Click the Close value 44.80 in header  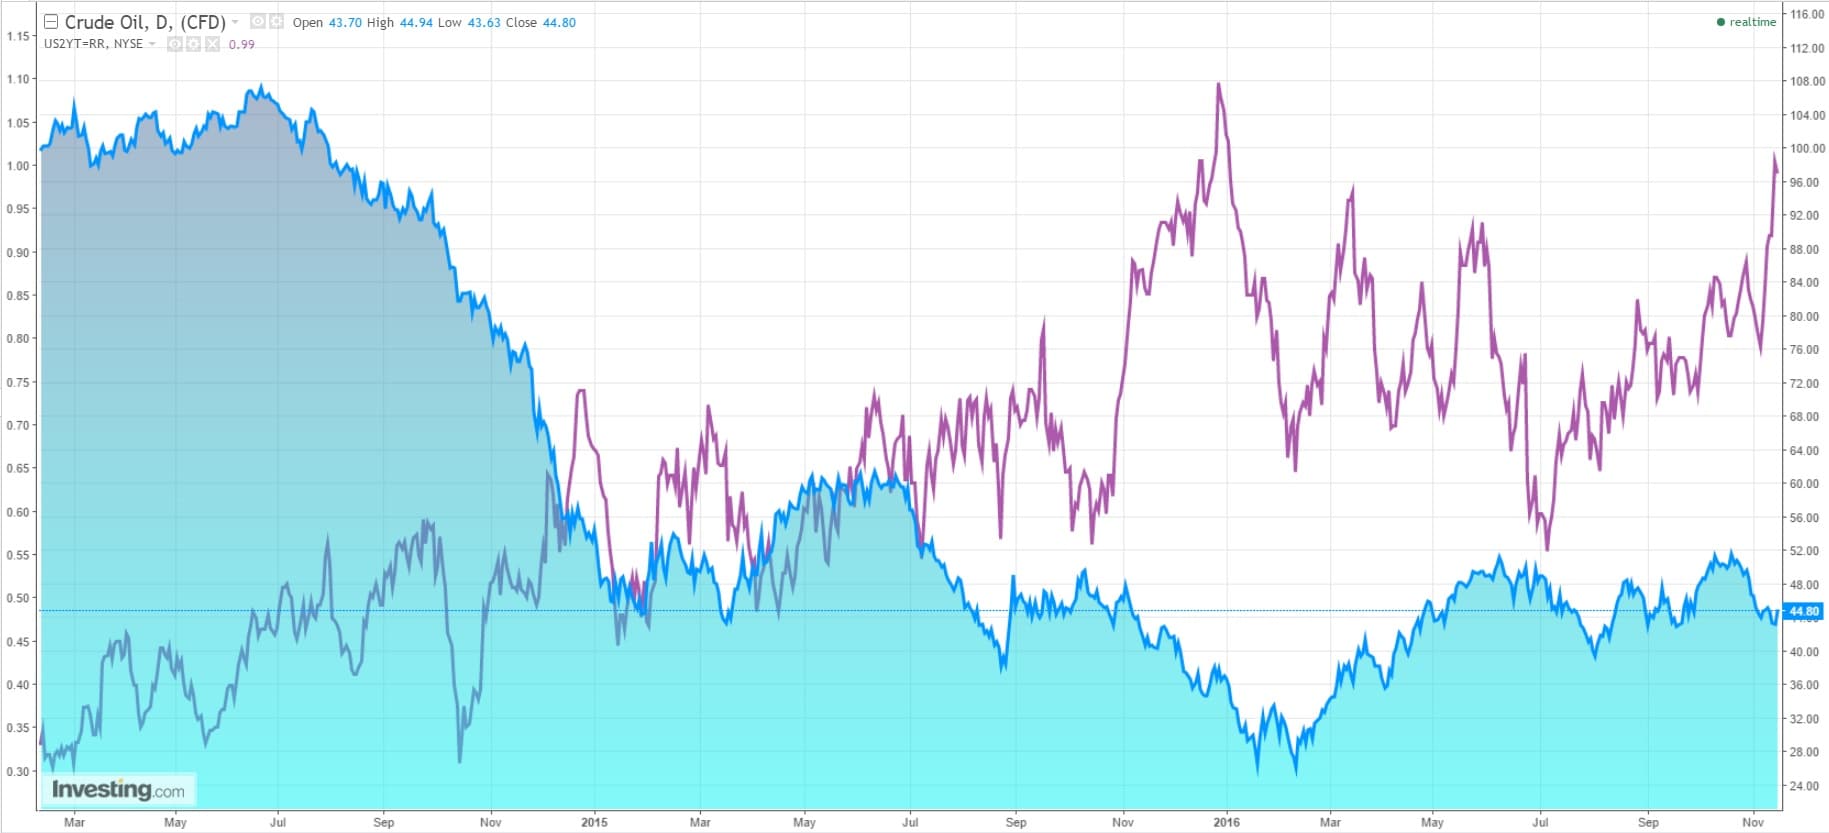[559, 22]
